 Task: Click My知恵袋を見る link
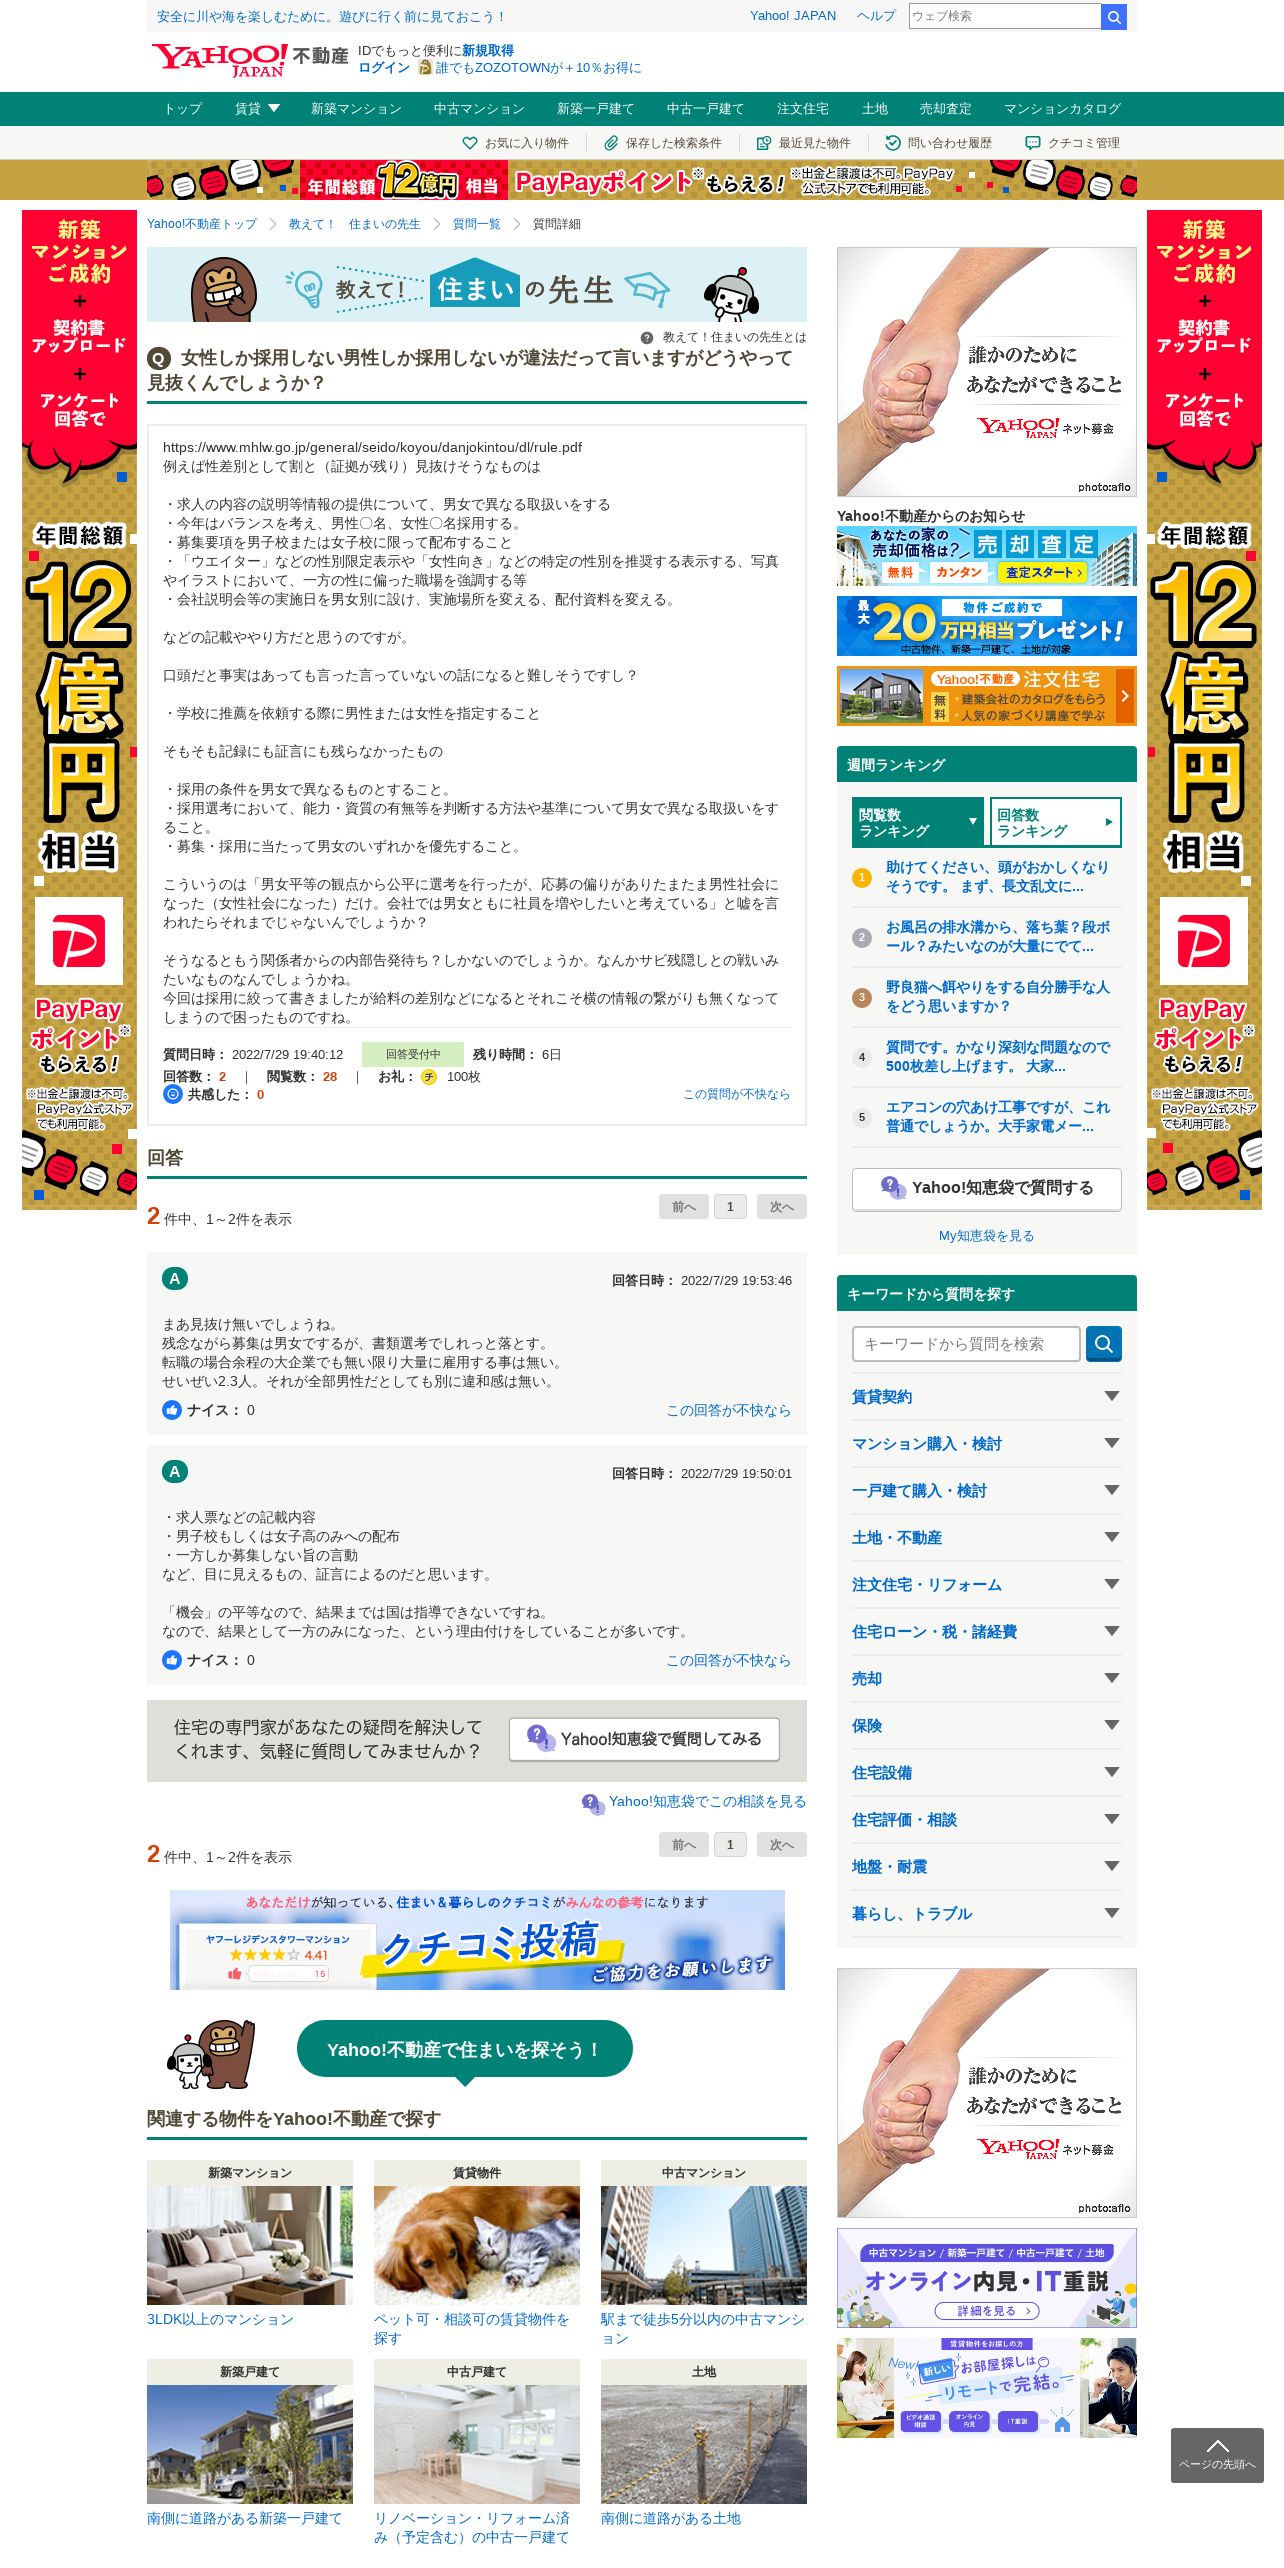click(x=986, y=1236)
